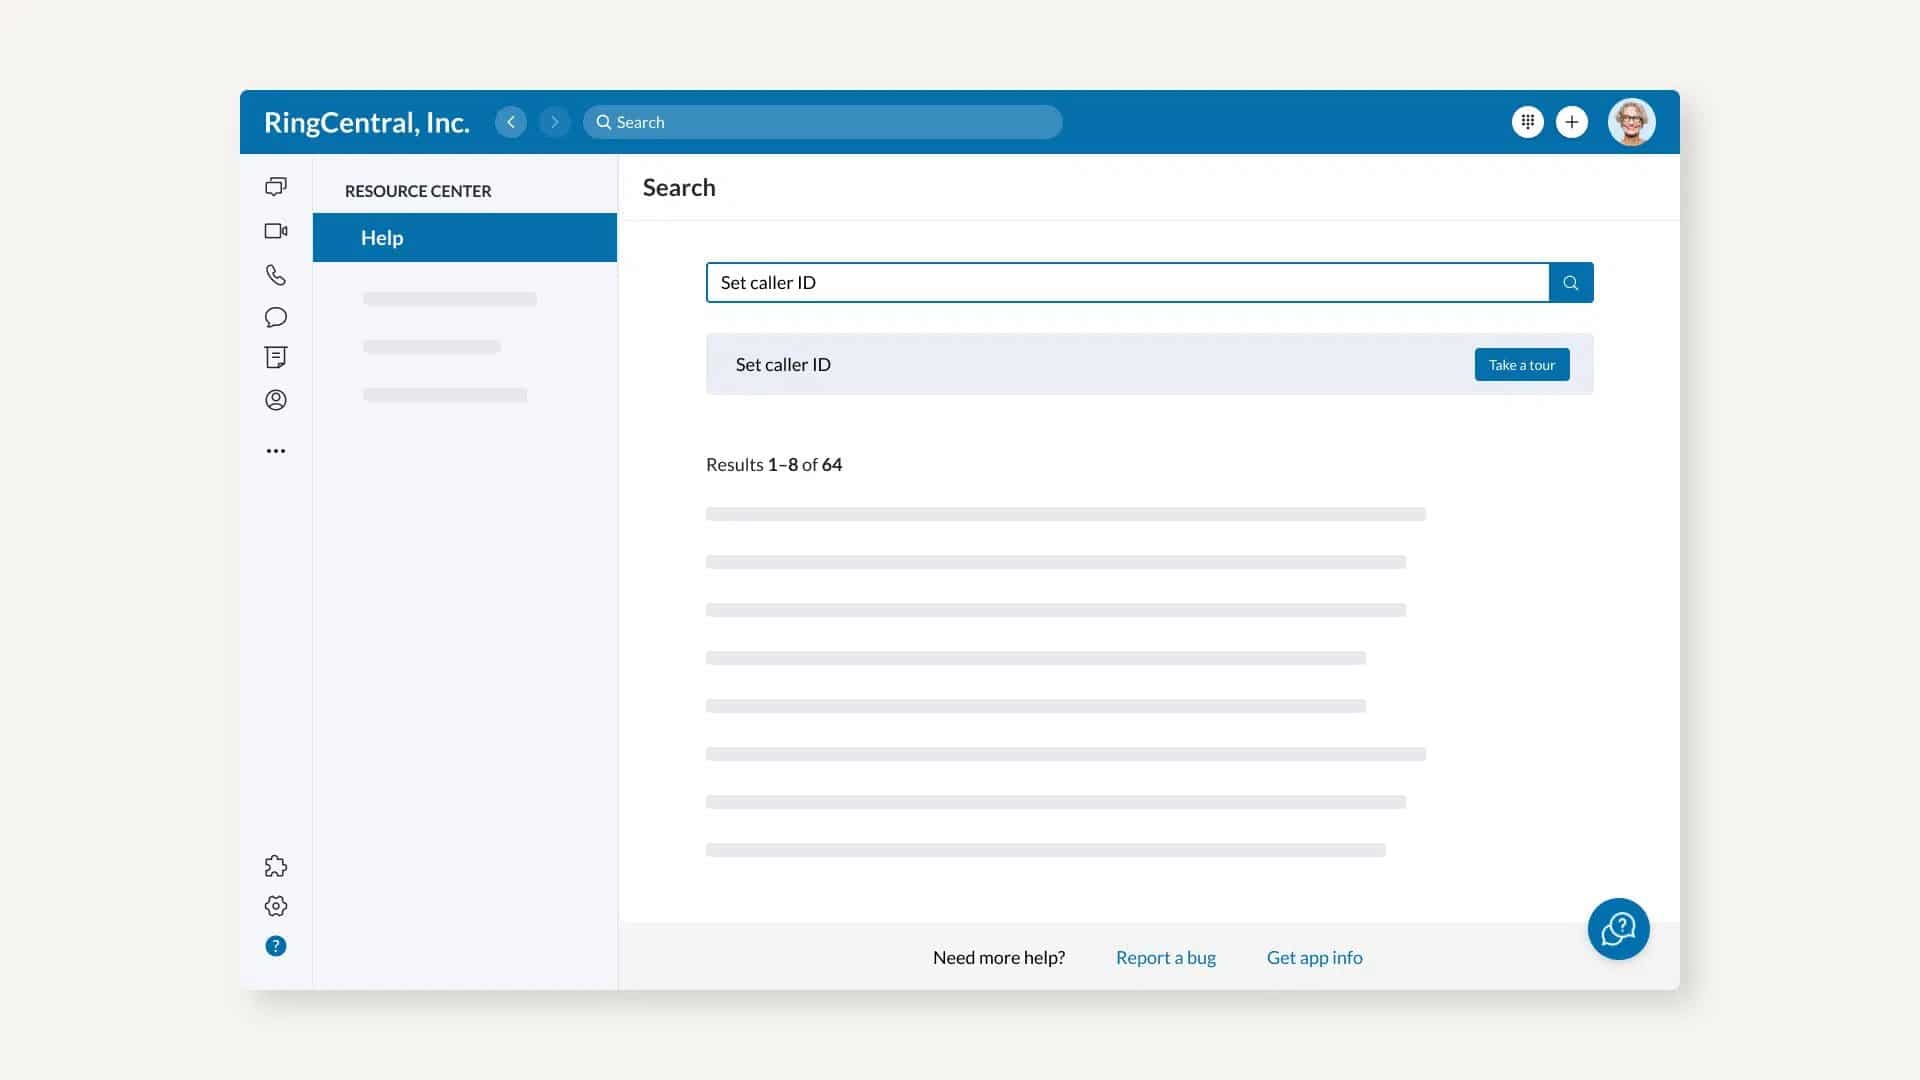Click the apps grid icon top right

click(1527, 121)
